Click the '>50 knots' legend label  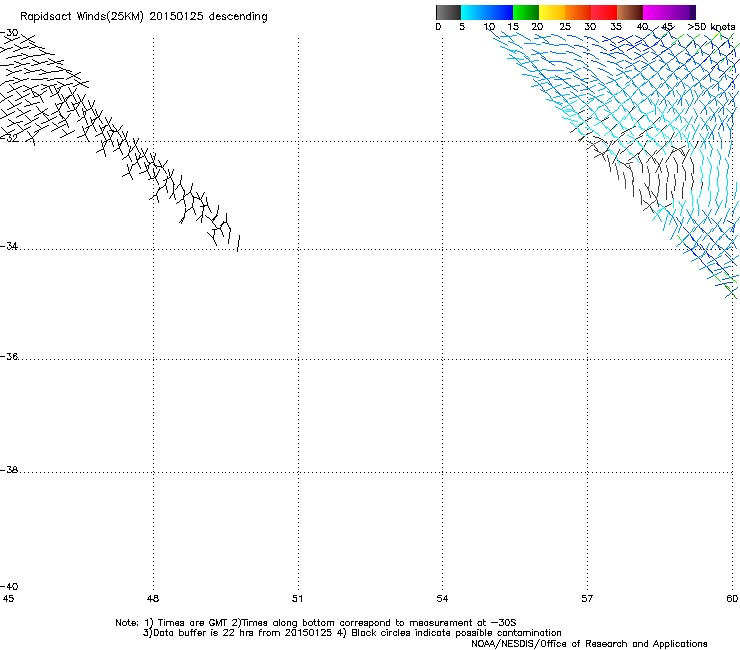tap(711, 27)
